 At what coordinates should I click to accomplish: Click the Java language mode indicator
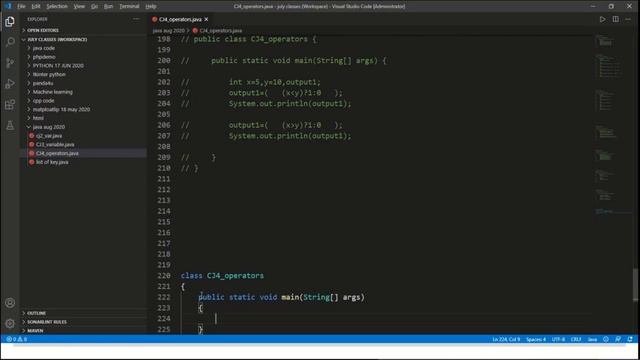pyautogui.click(x=592, y=339)
